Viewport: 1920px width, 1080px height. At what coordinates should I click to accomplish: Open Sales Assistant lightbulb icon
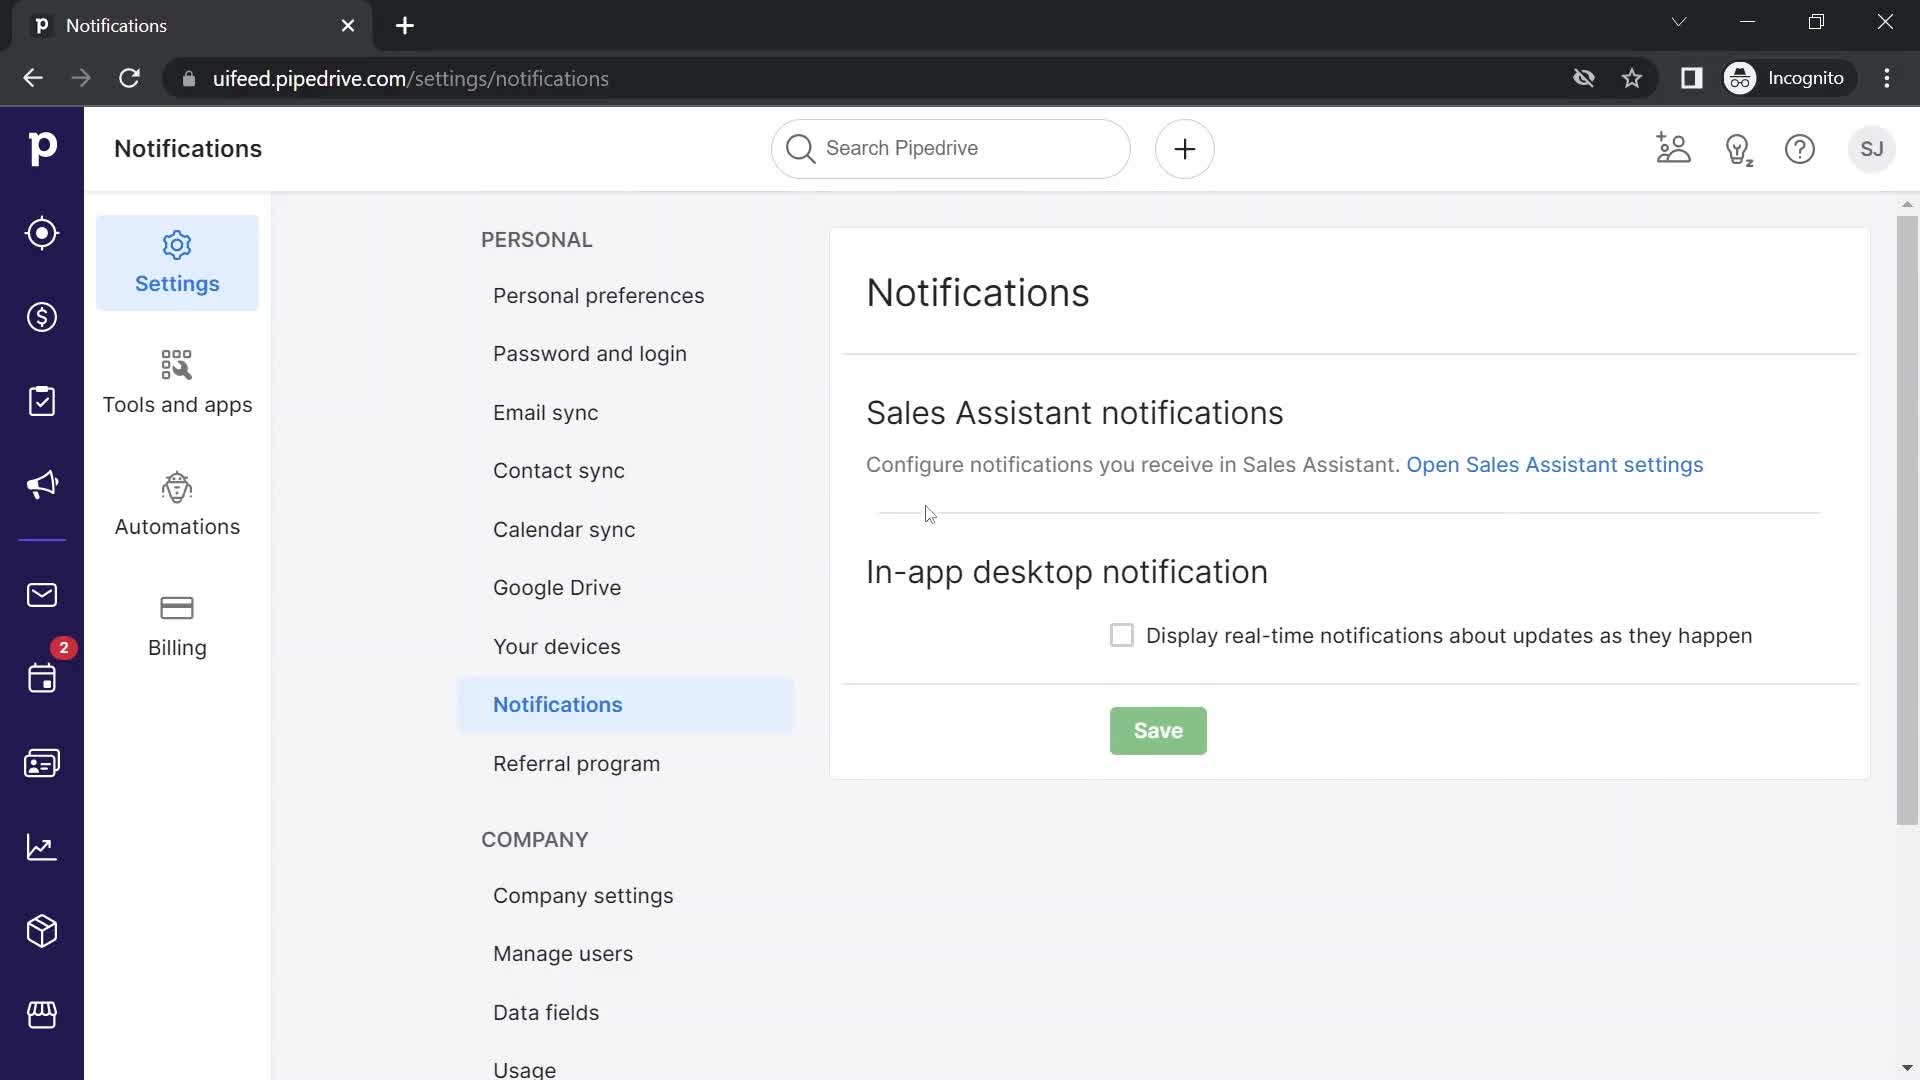coord(1739,150)
